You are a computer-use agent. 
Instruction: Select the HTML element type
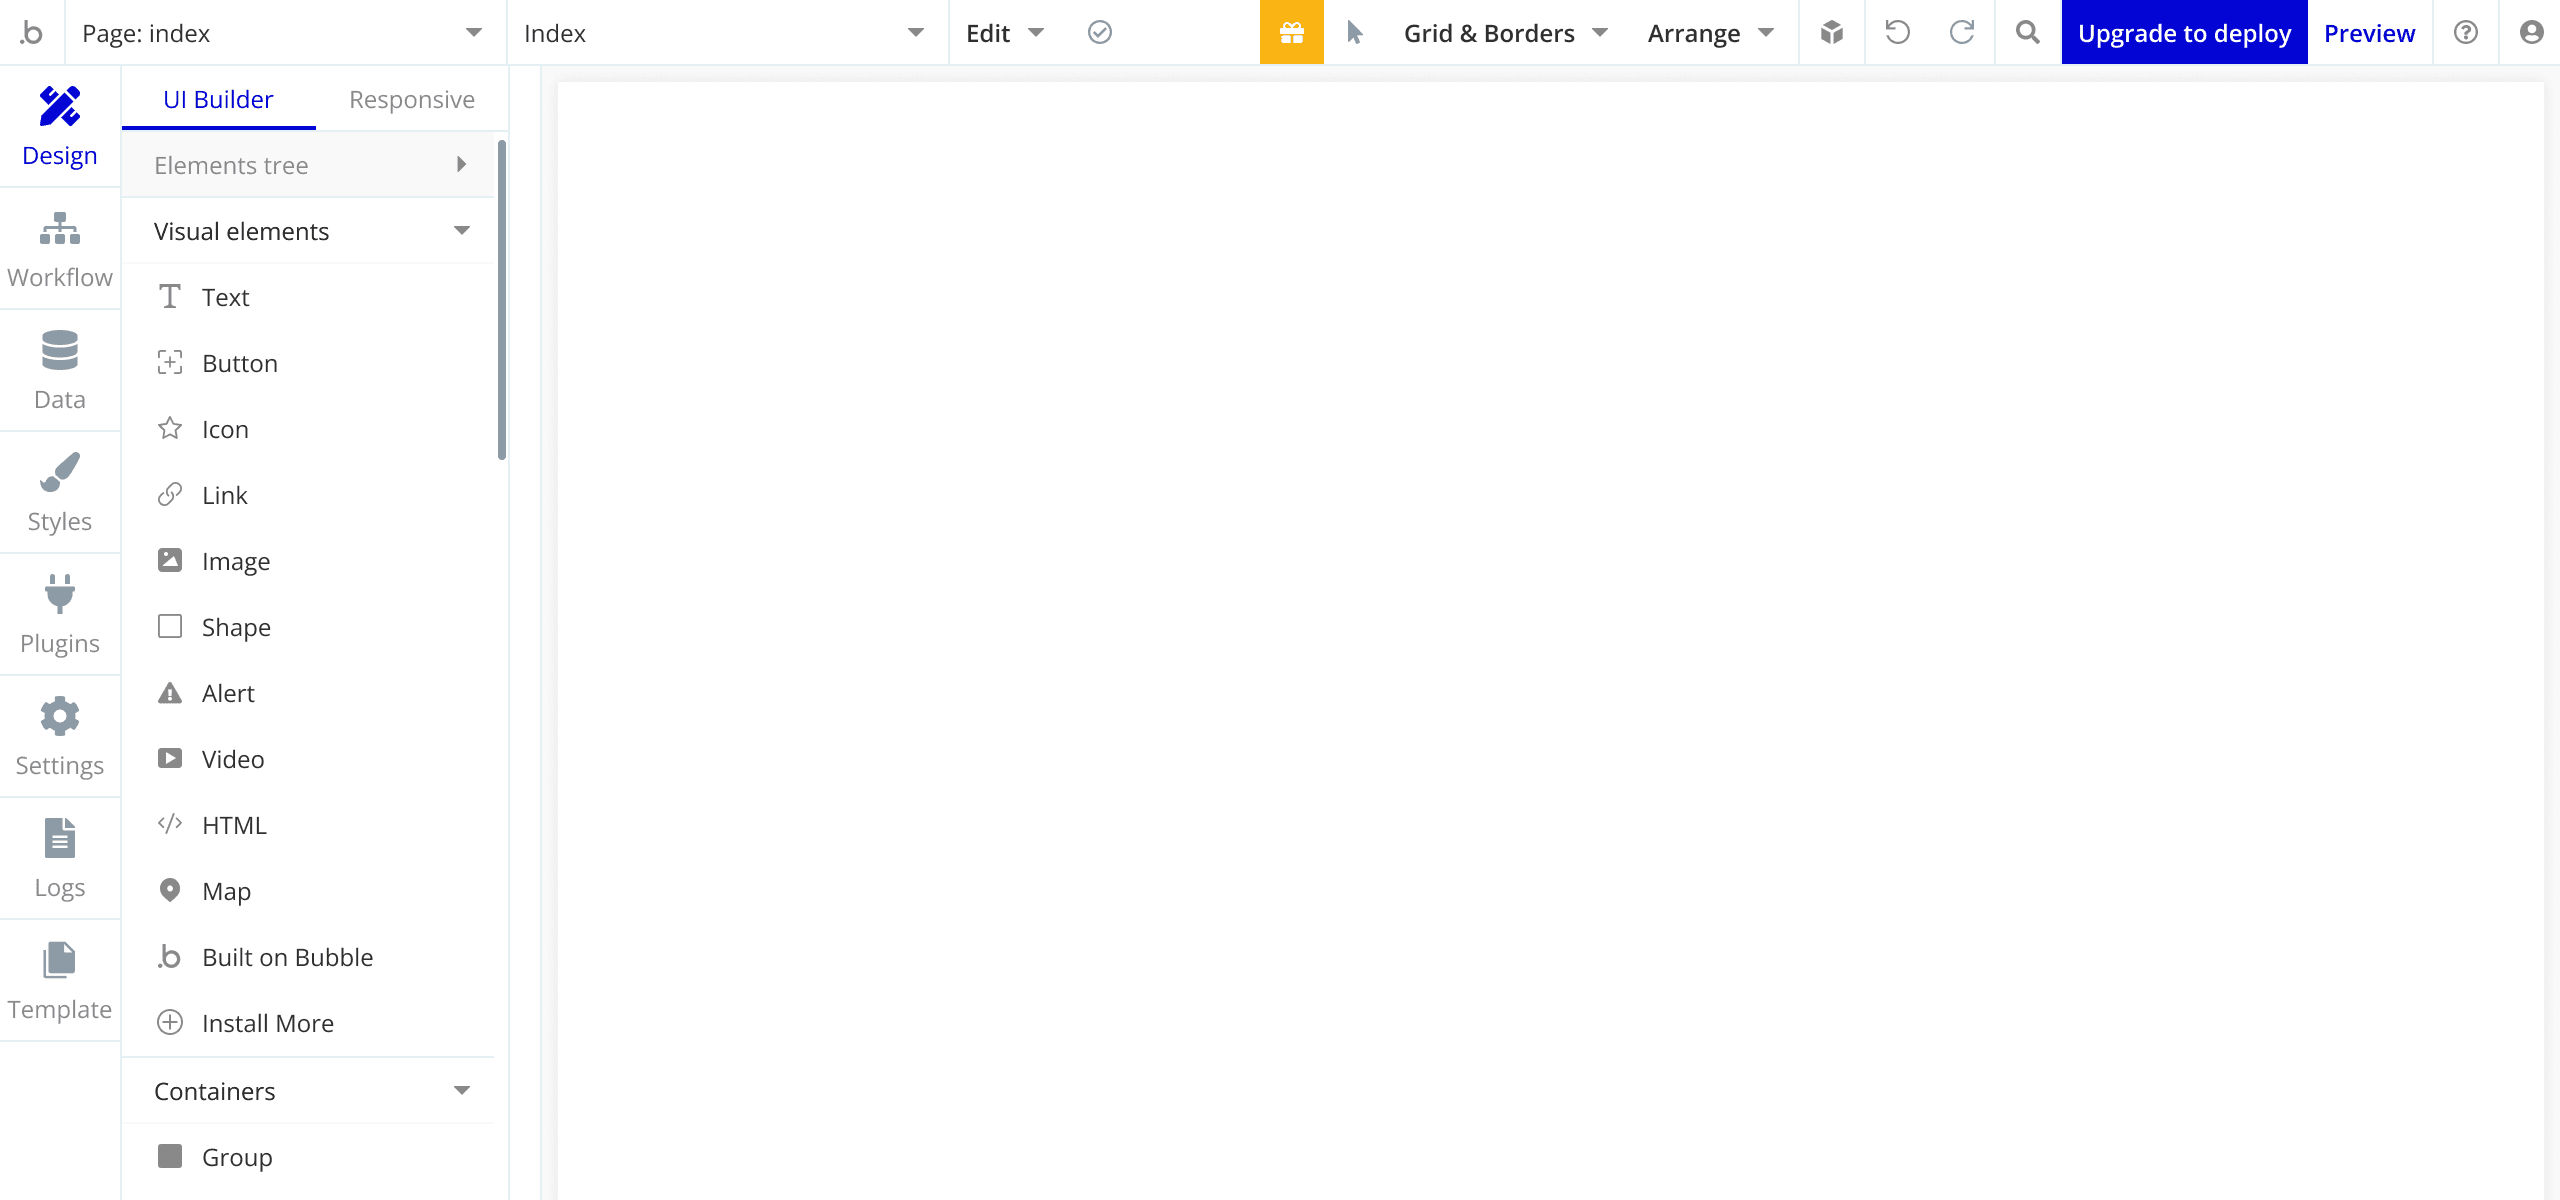click(235, 824)
